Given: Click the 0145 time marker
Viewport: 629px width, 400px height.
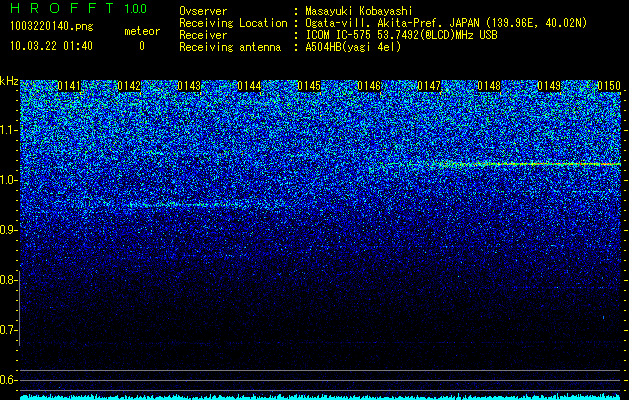Looking at the screenshot, I should click(309, 86).
